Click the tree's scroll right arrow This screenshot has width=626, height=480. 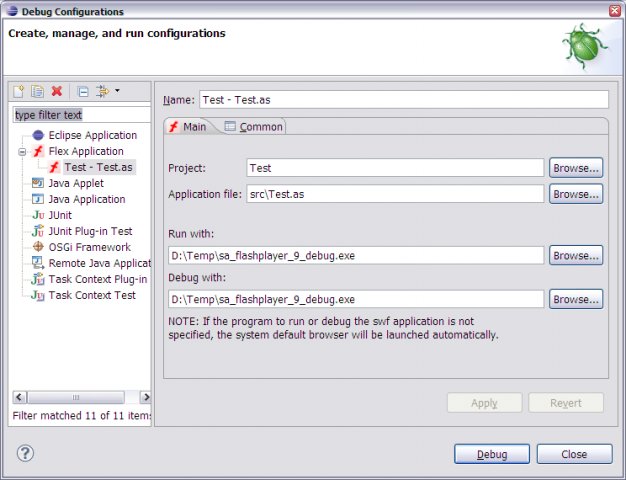[x=146, y=397]
